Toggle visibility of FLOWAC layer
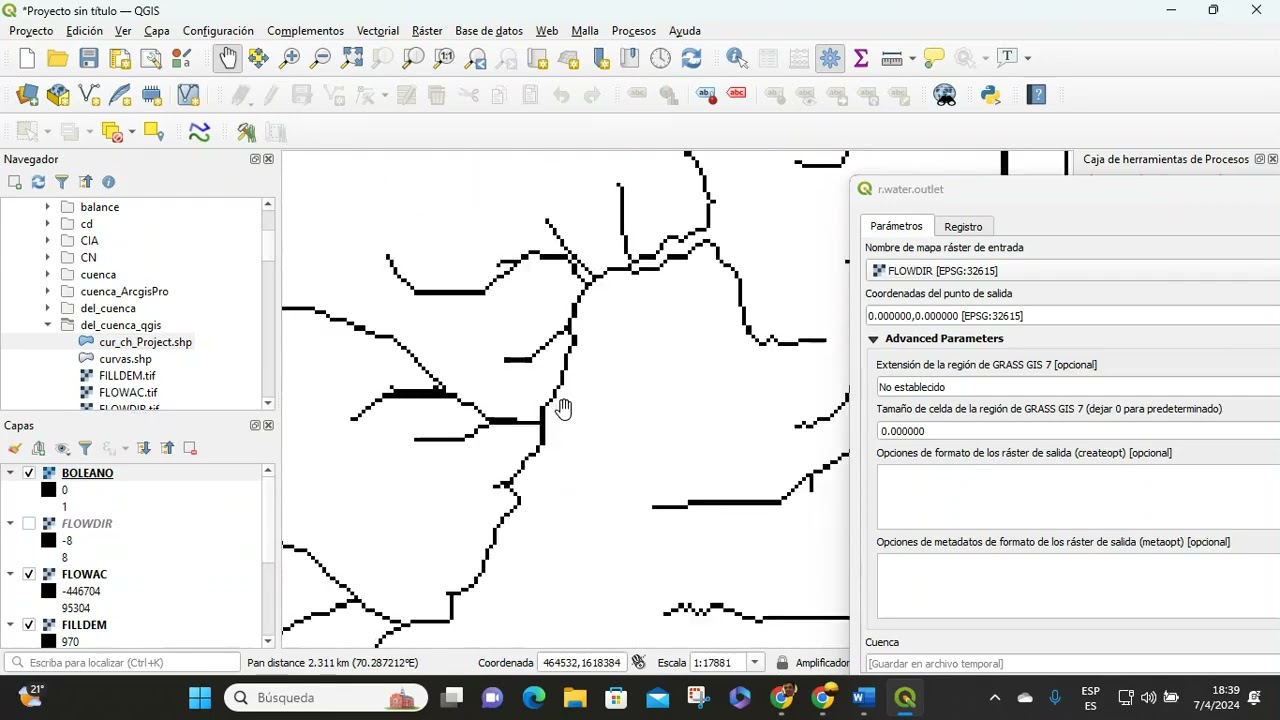This screenshot has width=1280, height=720. pos(29,575)
